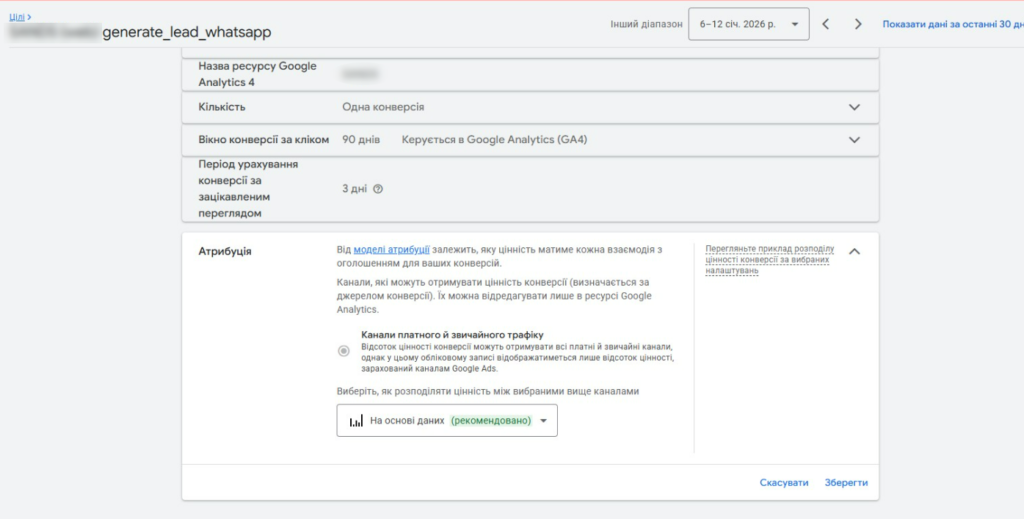Click 'Показати дані за останні 30 дн' link

coord(952,24)
